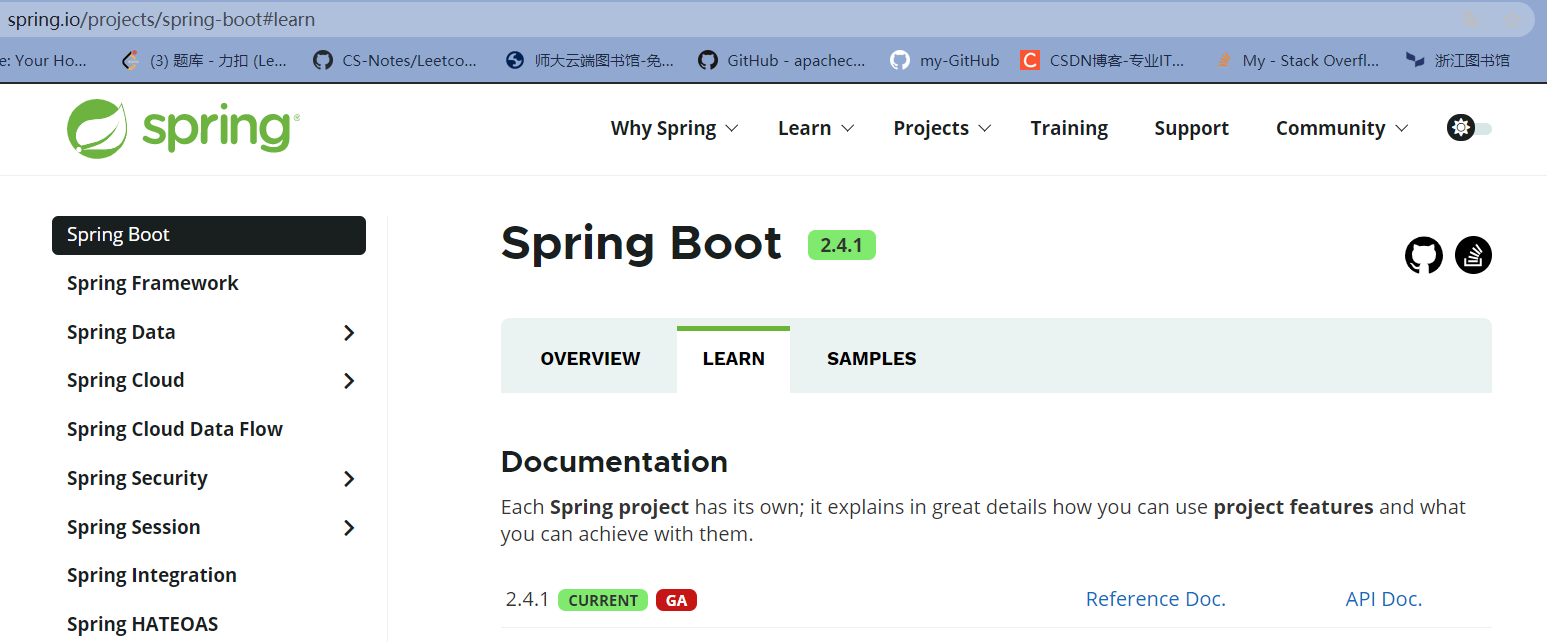Click the Spring leaf logo

(97, 129)
